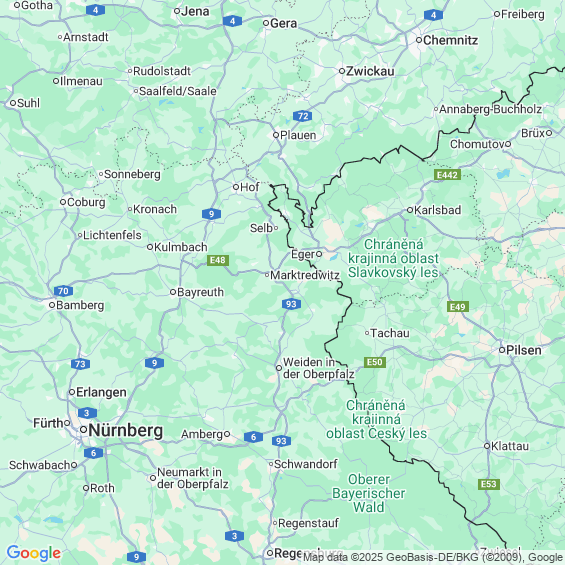565x565 pixels.
Task: Click the A93 shield near Schwandorf
Action: [x=281, y=441]
